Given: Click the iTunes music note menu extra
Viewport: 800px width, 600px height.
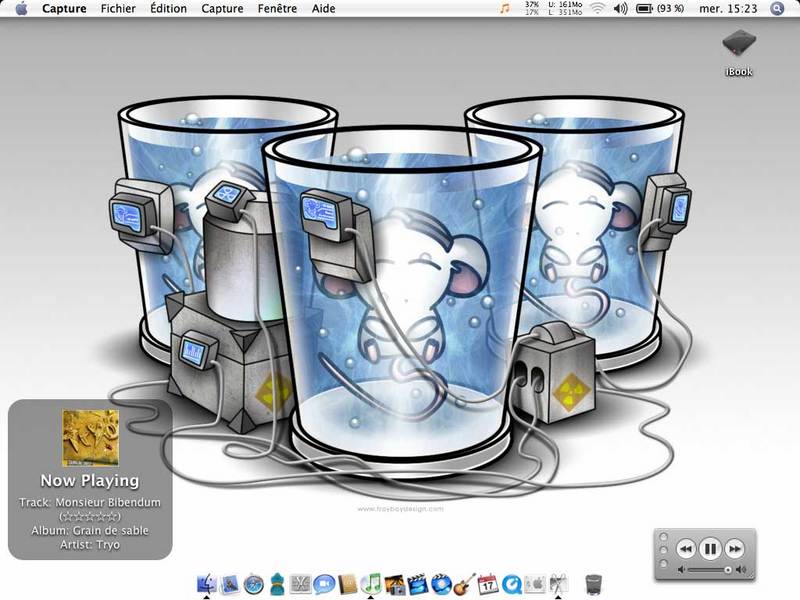Looking at the screenshot, I should point(505,9).
